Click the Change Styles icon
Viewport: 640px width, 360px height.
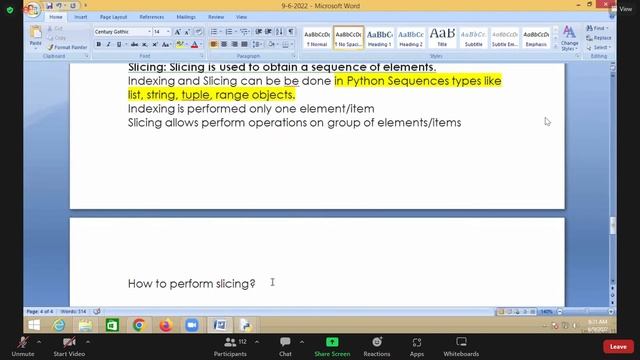569,38
